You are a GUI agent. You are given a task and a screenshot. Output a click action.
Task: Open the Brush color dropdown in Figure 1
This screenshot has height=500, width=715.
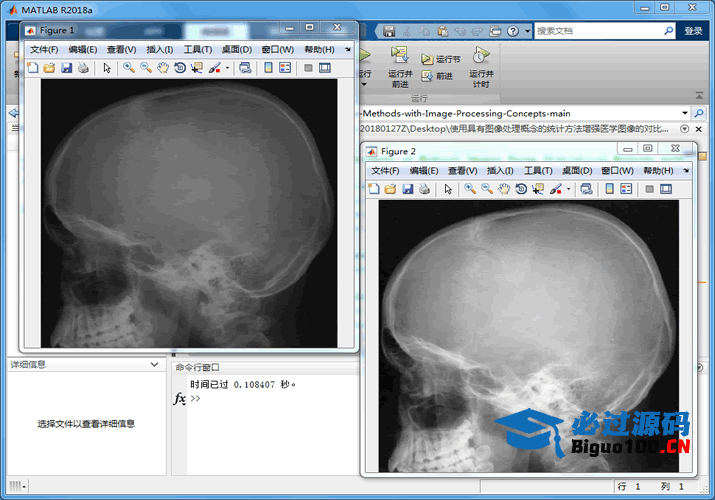point(228,68)
